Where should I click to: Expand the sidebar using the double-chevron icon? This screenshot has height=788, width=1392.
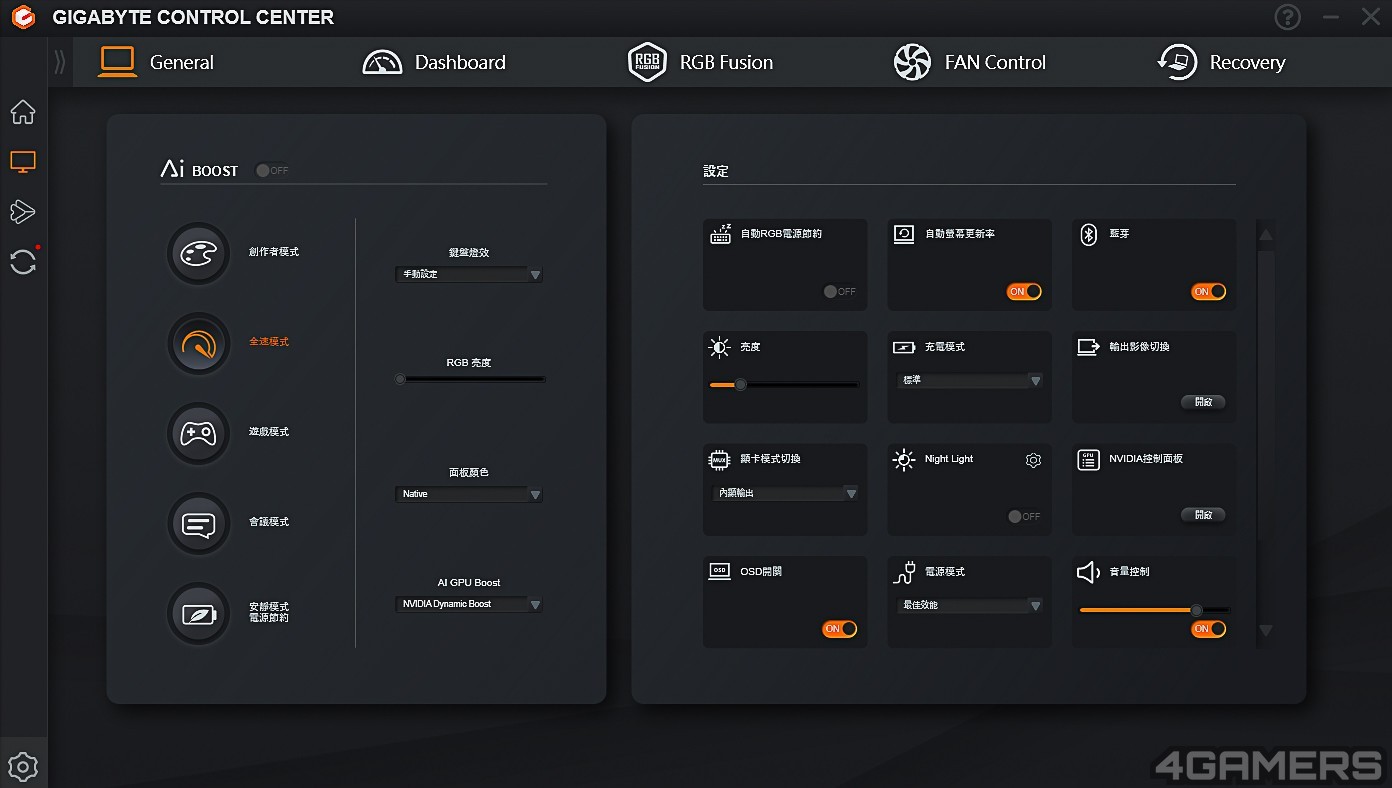pyautogui.click(x=59, y=62)
